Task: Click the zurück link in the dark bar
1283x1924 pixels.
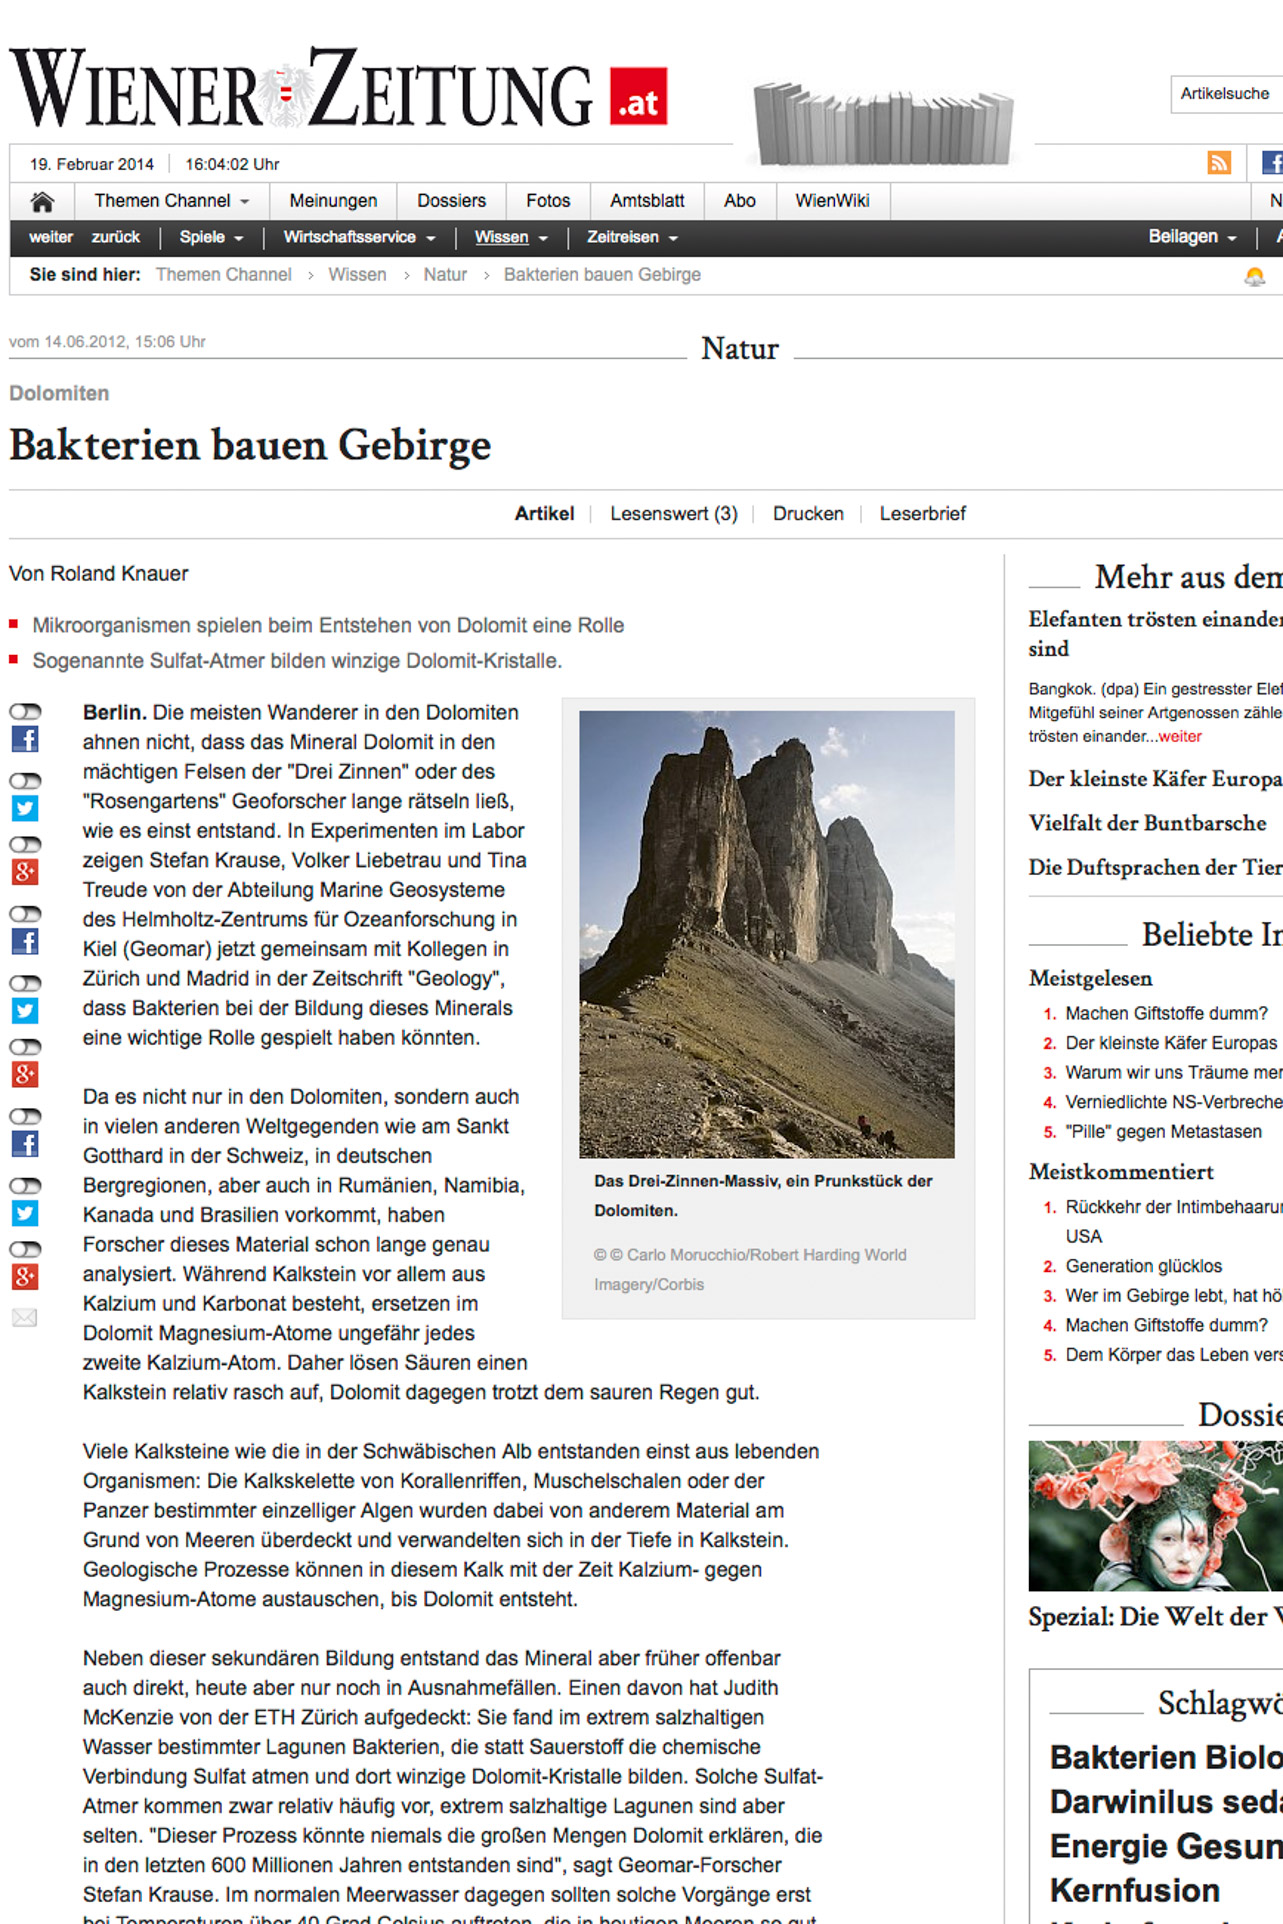Action: pyautogui.click(x=116, y=237)
